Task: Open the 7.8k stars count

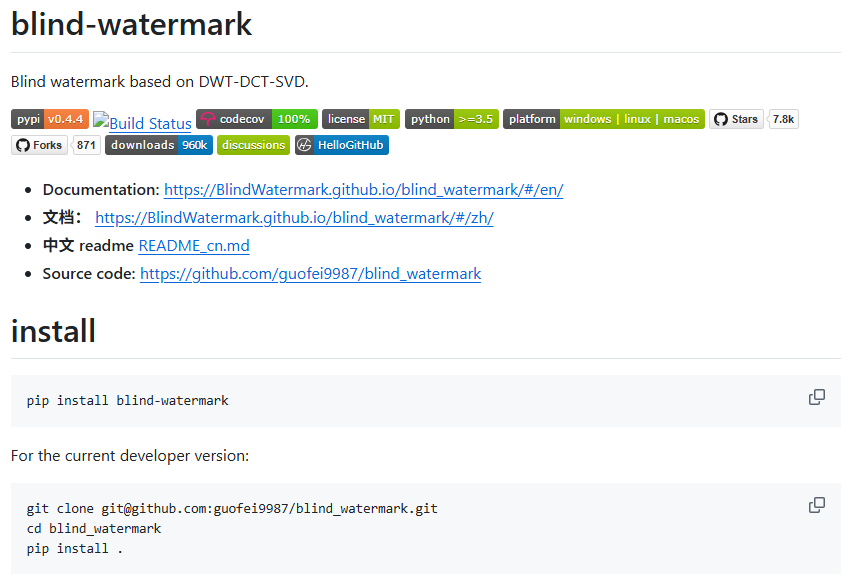Action: (x=783, y=119)
